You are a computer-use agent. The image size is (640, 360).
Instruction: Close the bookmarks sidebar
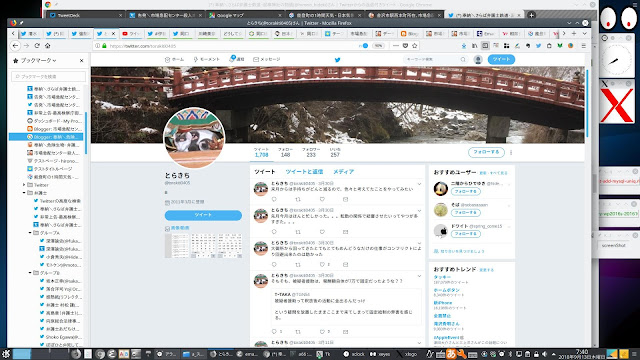[81, 60]
